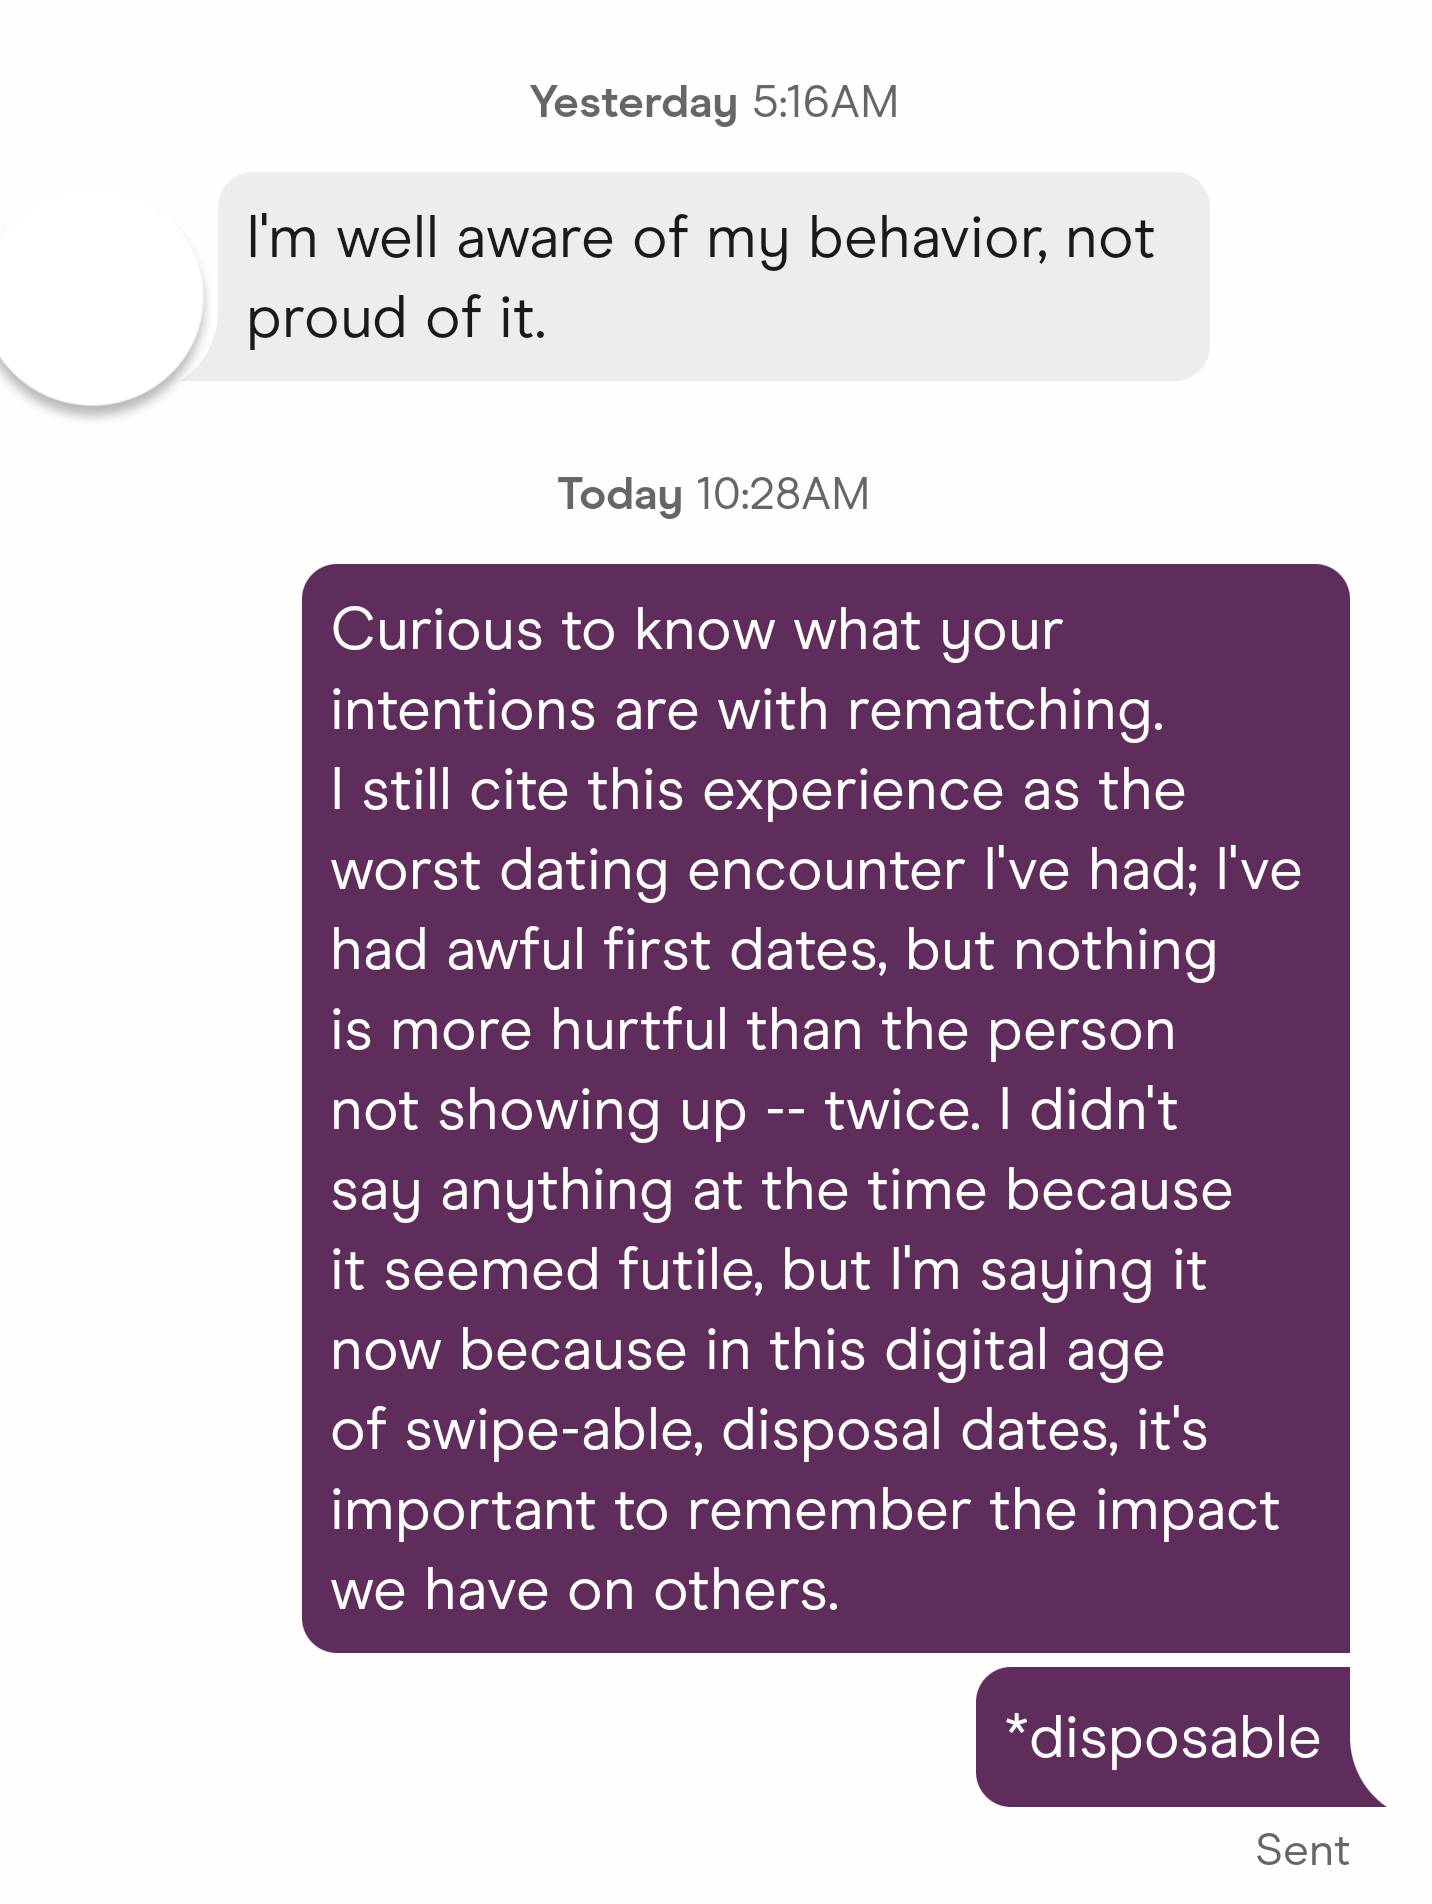The height and width of the screenshot is (1904, 1432).
Task: Click the 'Yesterday 5:16AM' timestamp
Action: (714, 102)
